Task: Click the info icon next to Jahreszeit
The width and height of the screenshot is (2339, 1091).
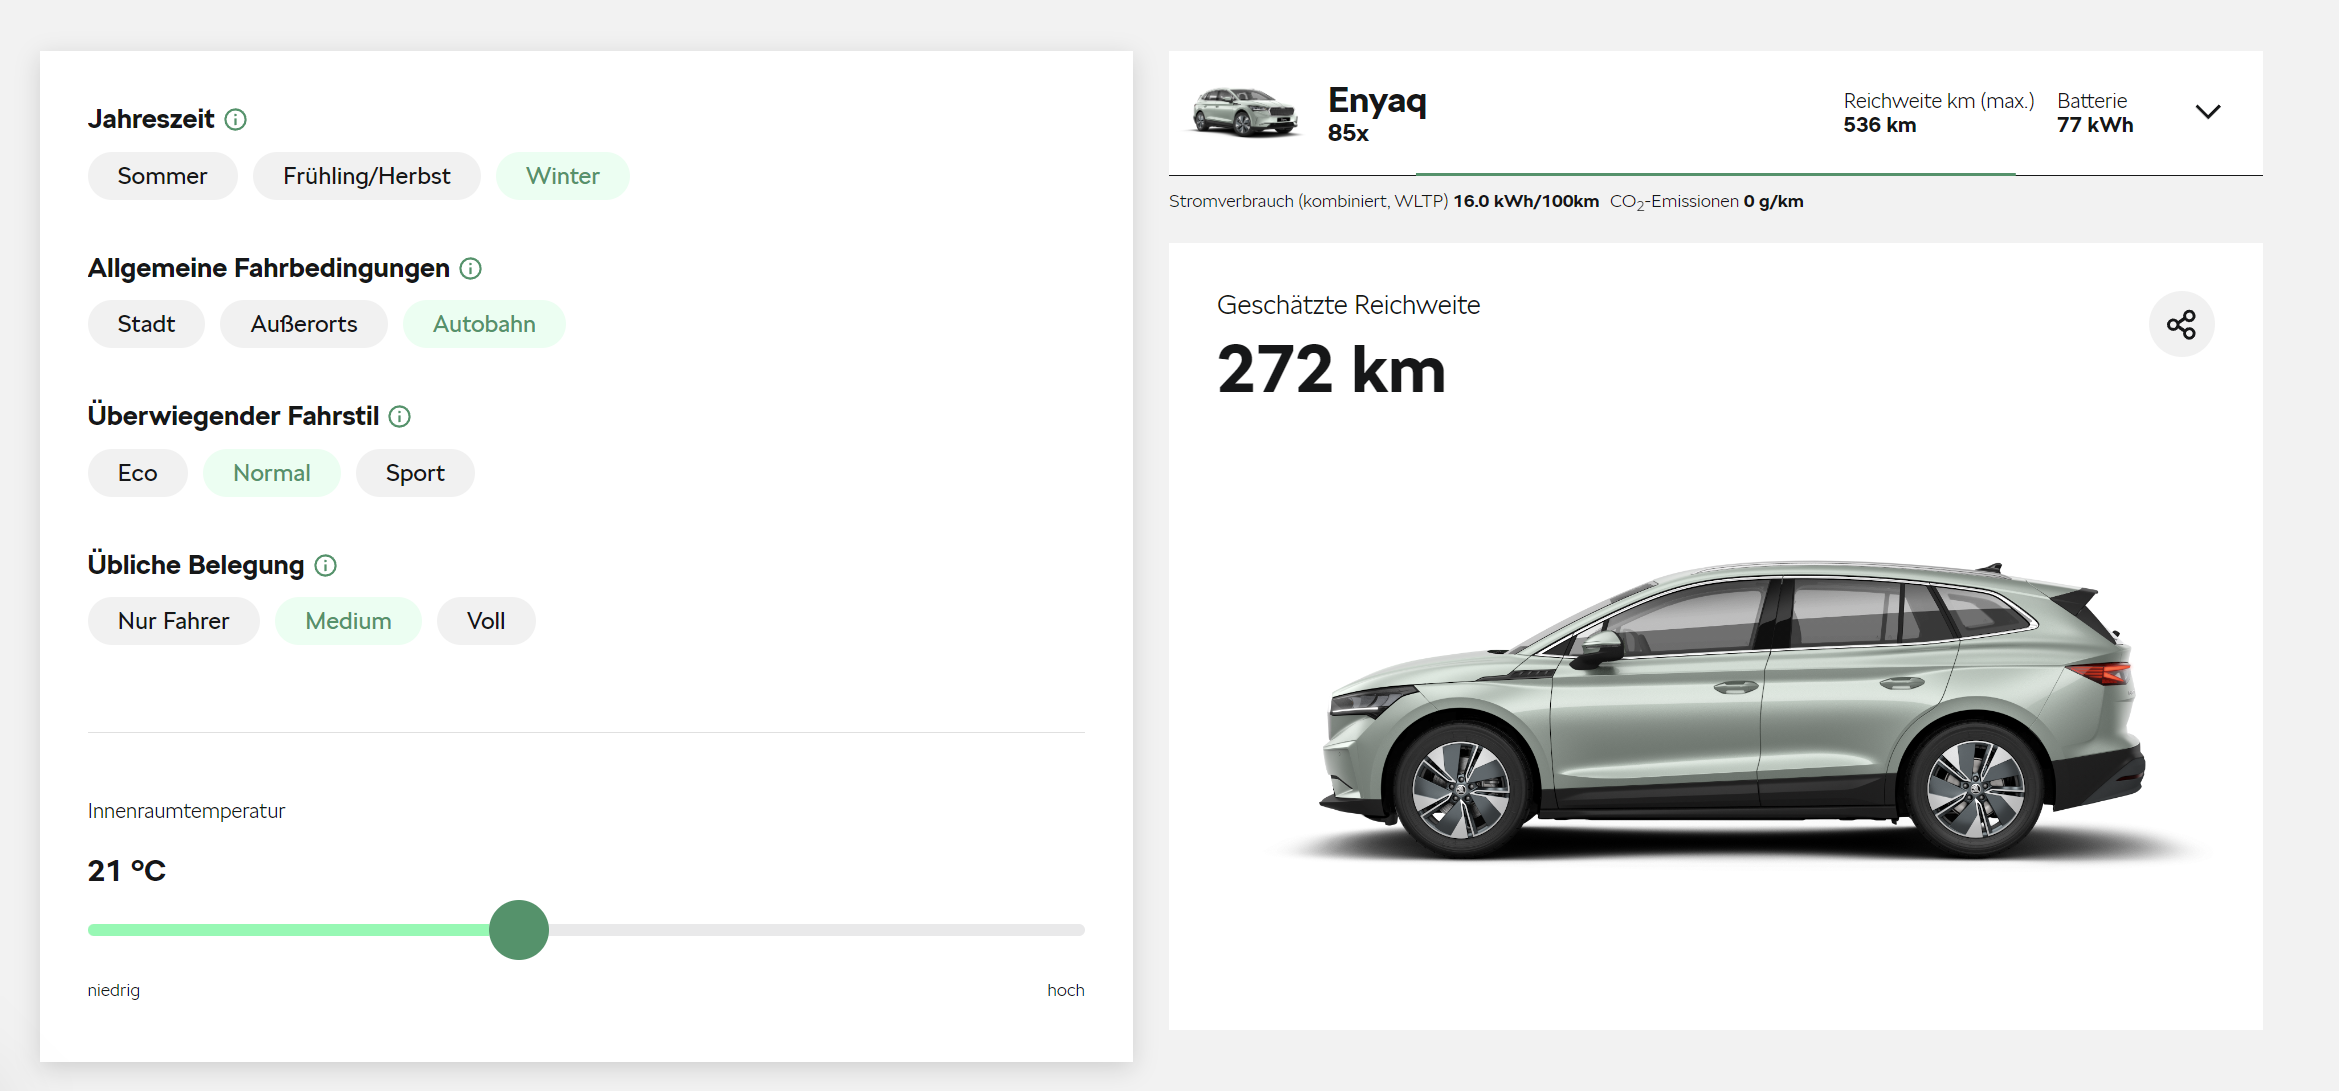Action: tap(235, 120)
